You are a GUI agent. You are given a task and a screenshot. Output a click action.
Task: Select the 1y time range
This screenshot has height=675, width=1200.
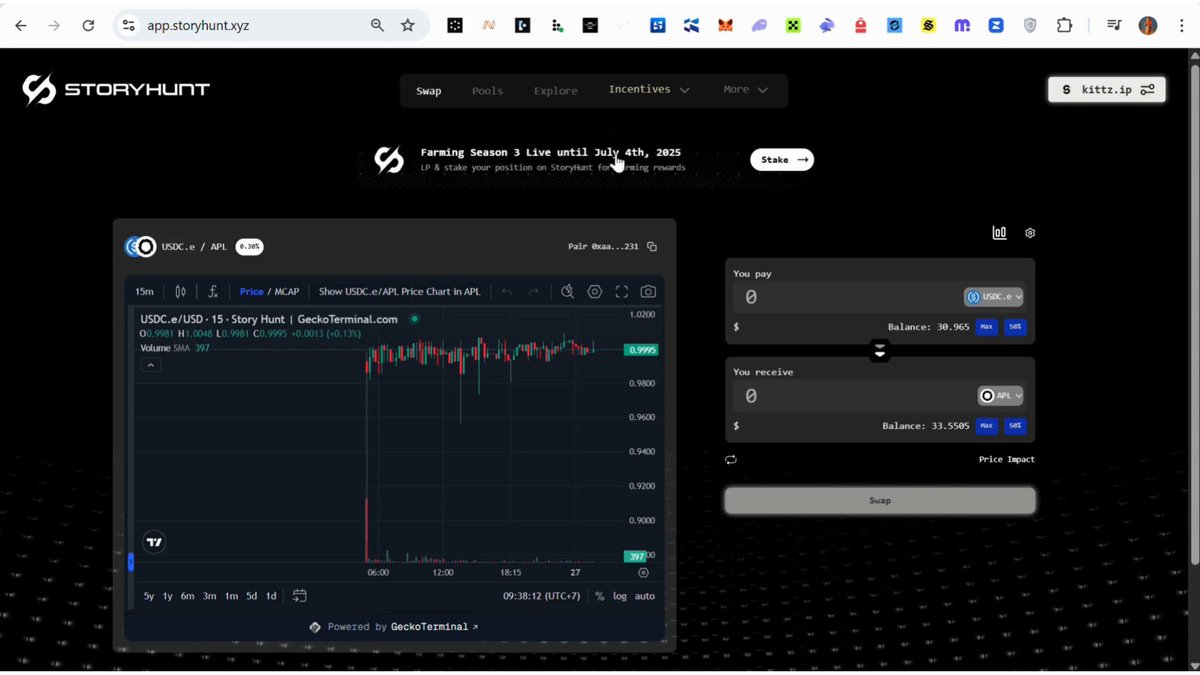(168, 596)
